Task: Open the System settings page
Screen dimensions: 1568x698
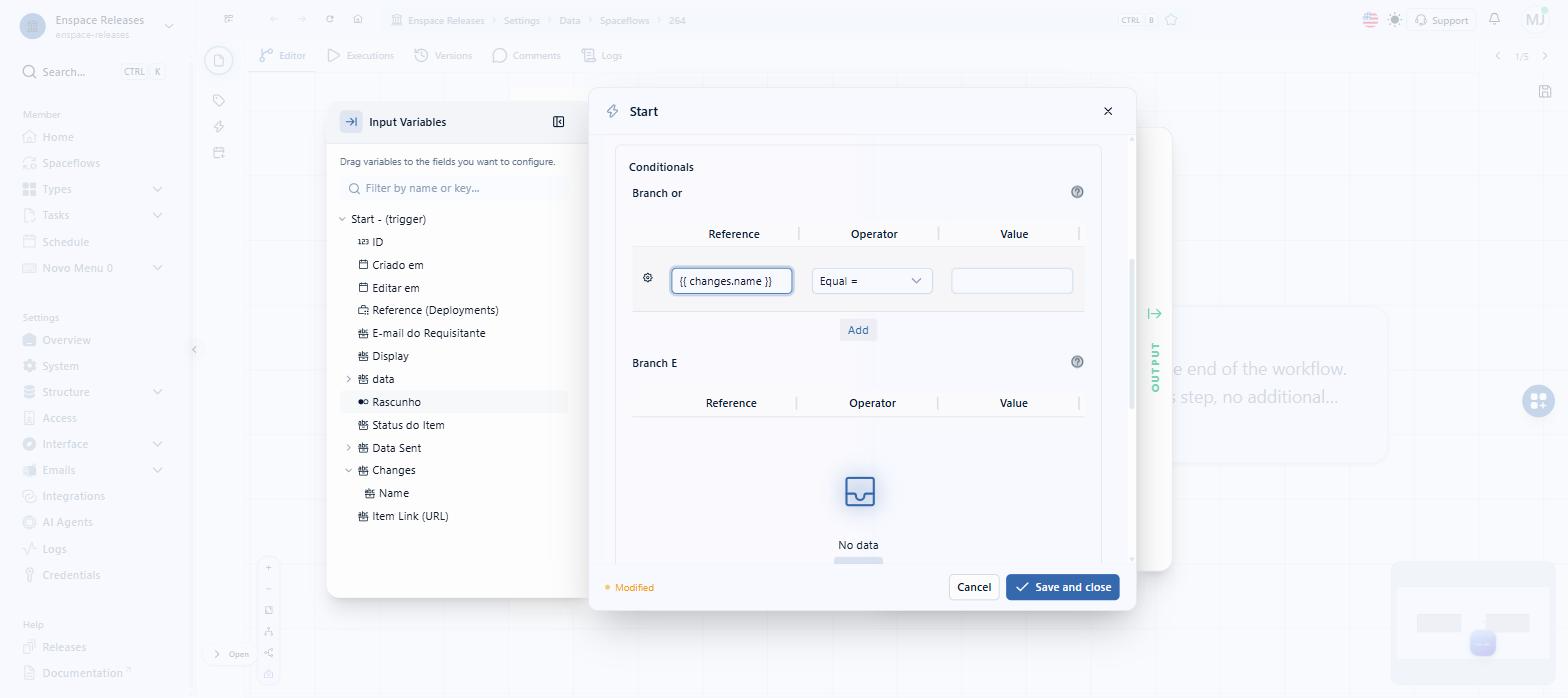Action: 51,366
